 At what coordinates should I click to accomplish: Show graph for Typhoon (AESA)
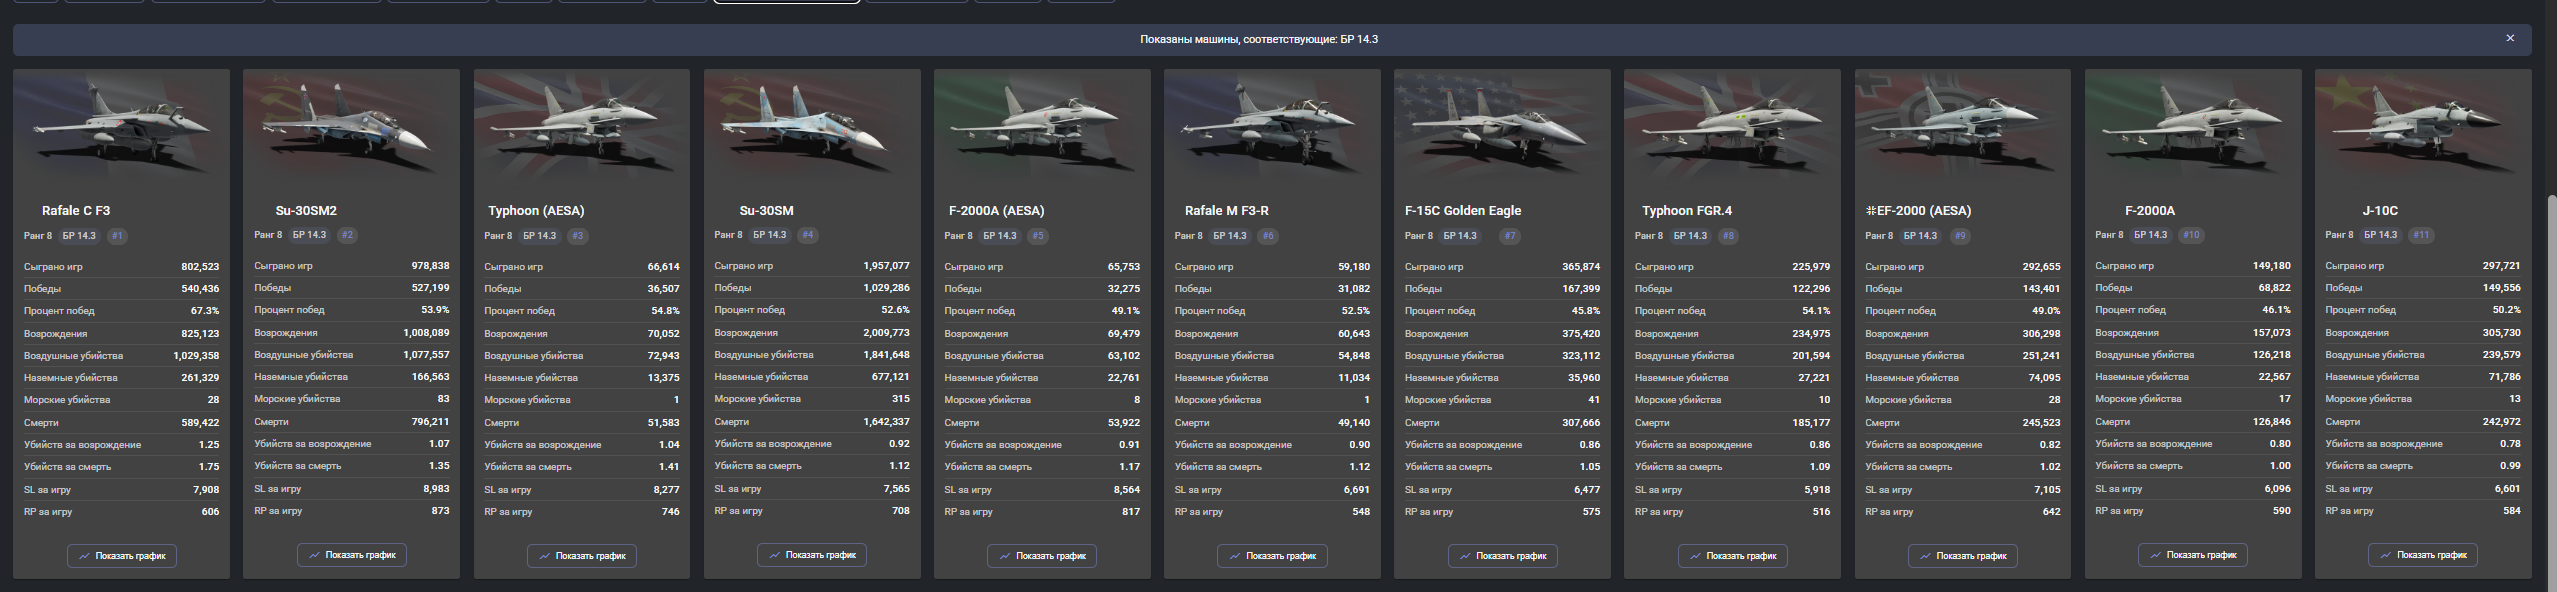pyautogui.click(x=582, y=555)
